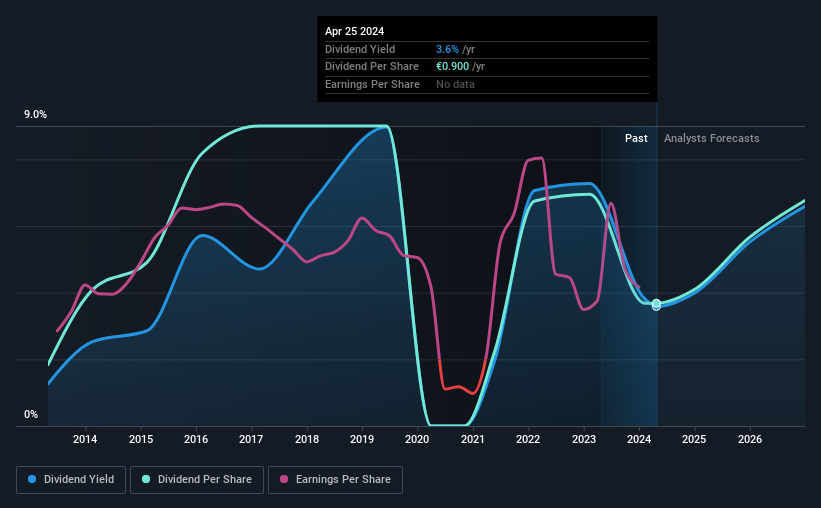Viewport: 821px width, 508px height.
Task: Click the 2025 x-axis label
Action: point(694,439)
